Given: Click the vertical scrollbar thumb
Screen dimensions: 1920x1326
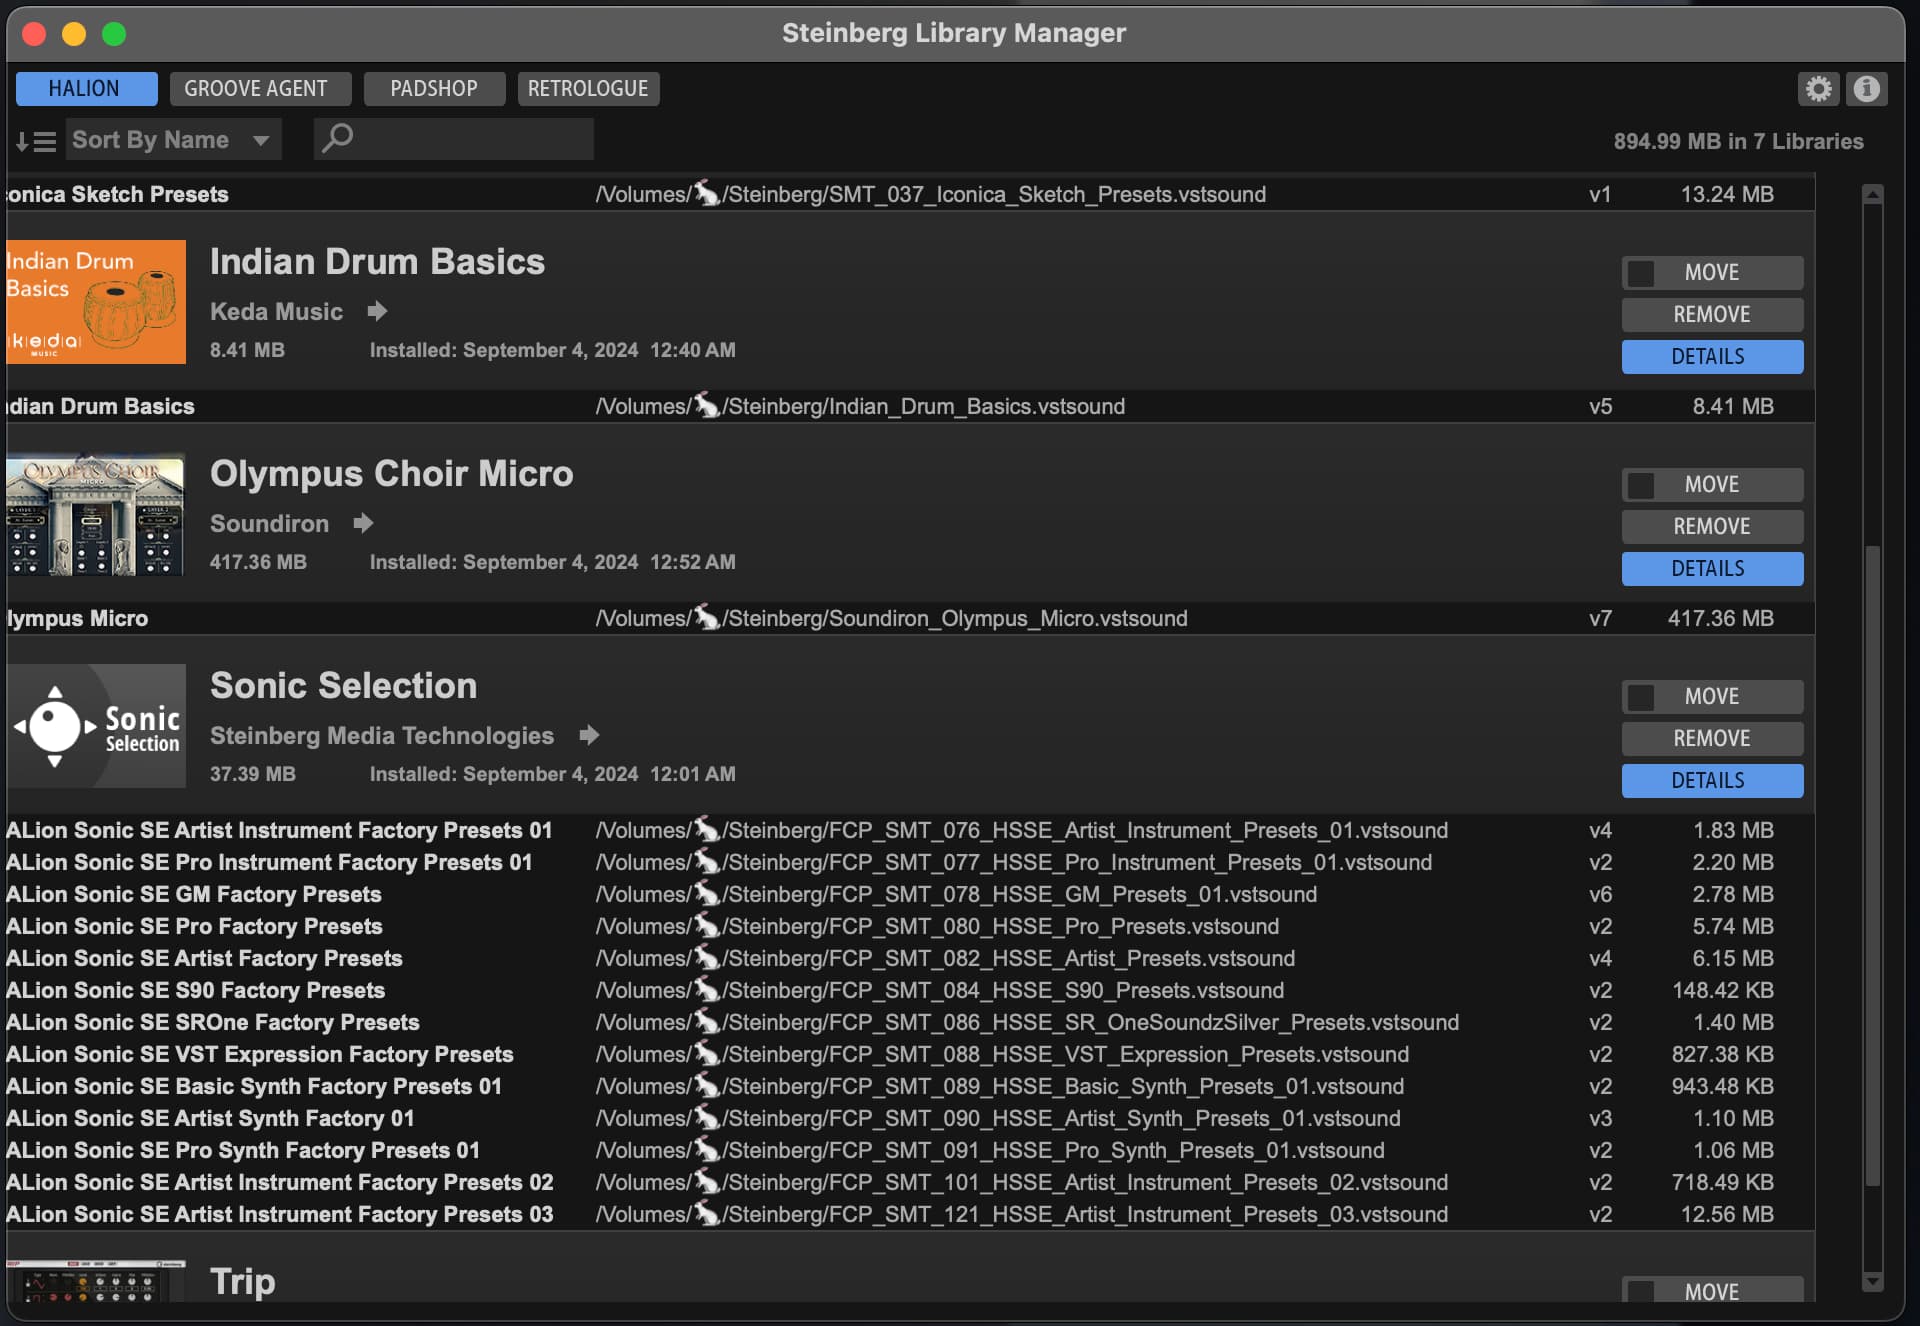Looking at the screenshot, I should coord(1873,865).
